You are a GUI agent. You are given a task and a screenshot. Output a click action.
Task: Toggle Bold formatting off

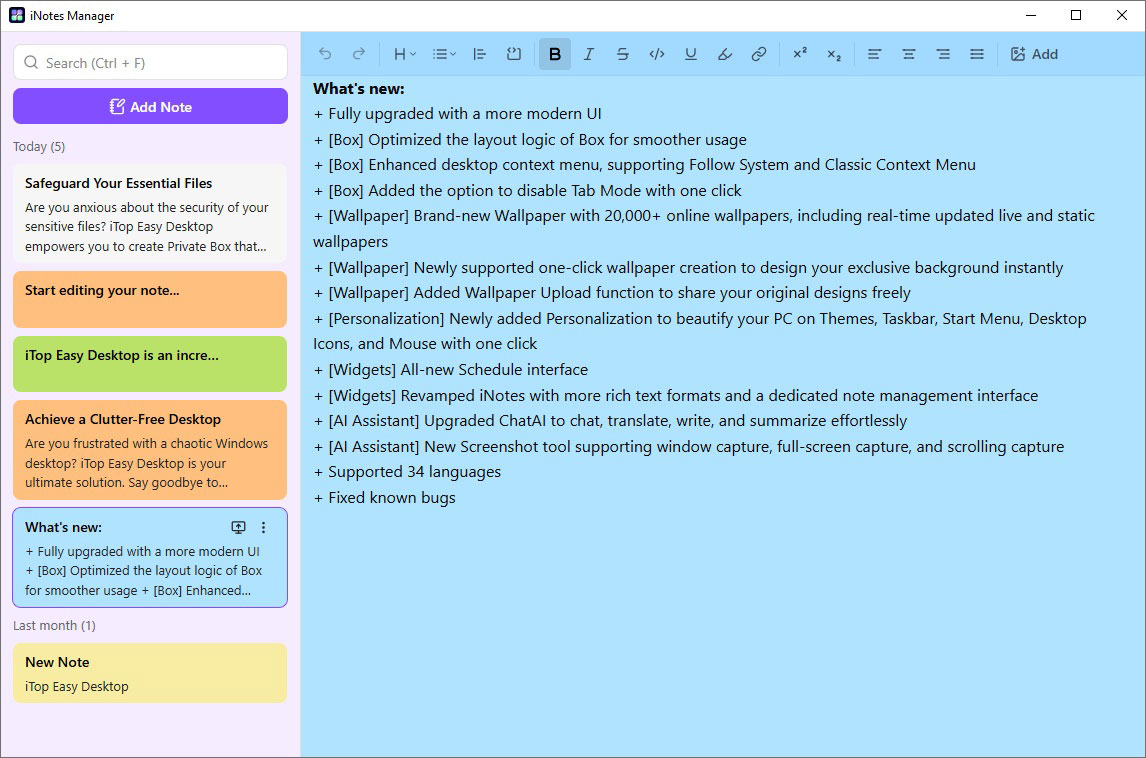click(555, 54)
